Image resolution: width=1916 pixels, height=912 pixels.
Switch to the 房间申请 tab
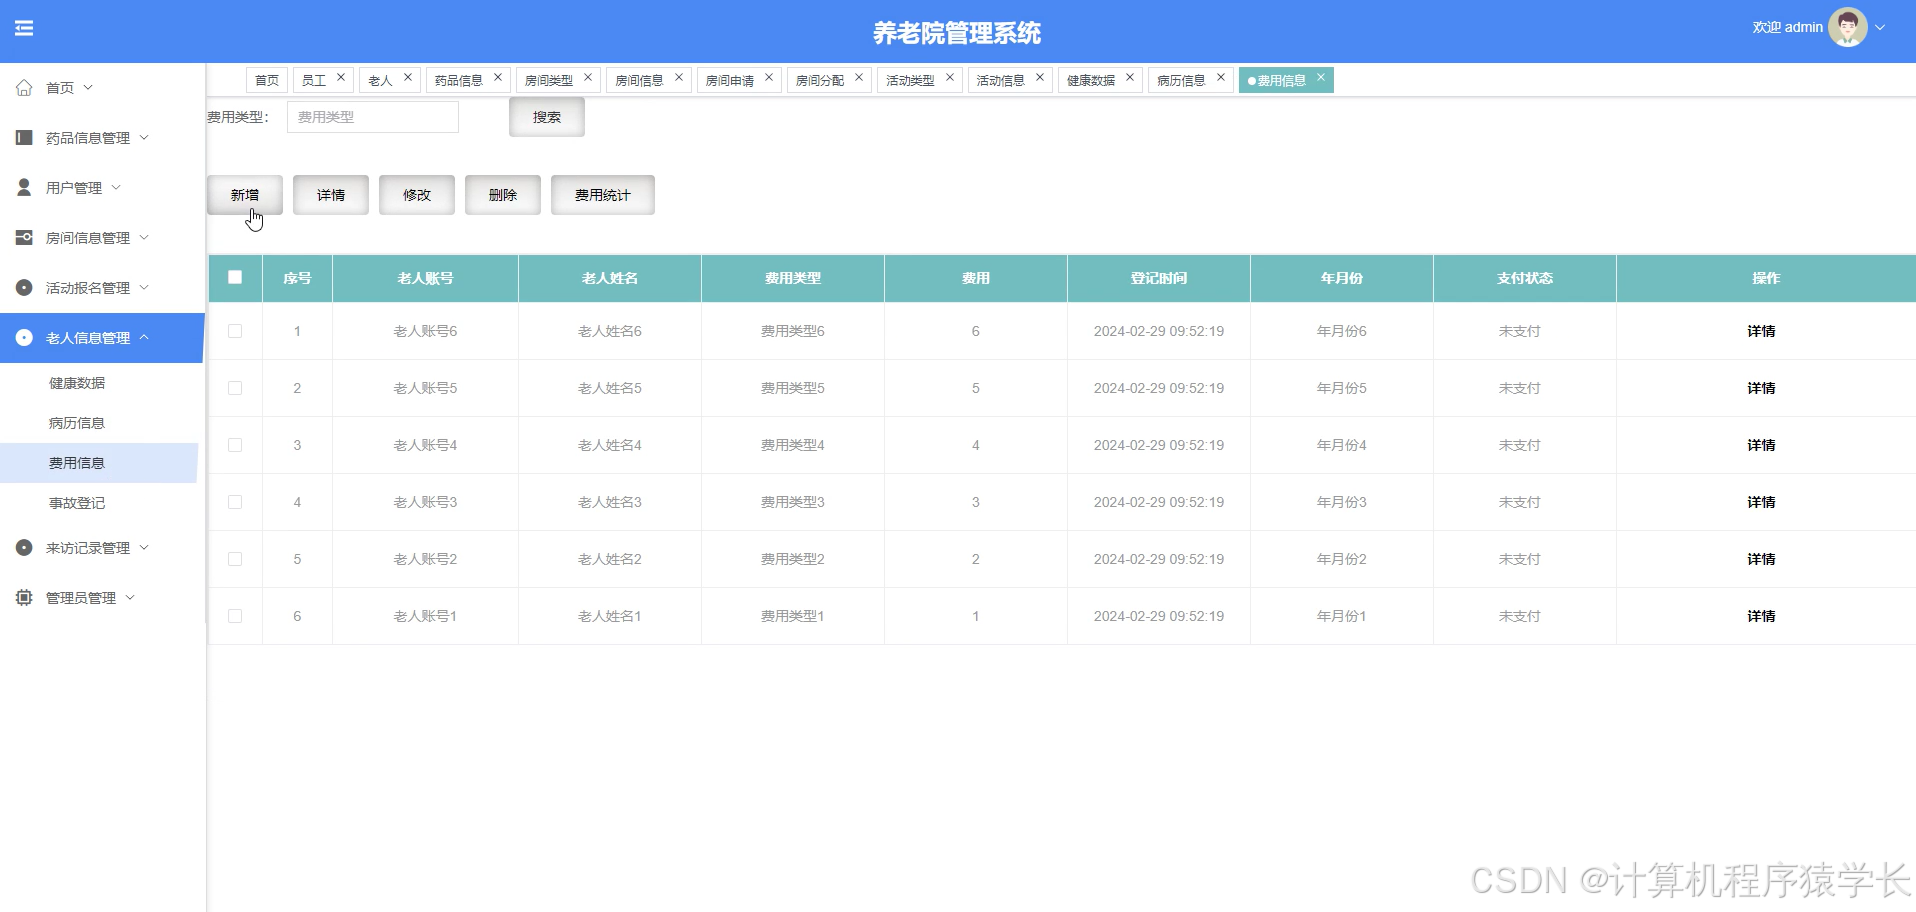731,79
